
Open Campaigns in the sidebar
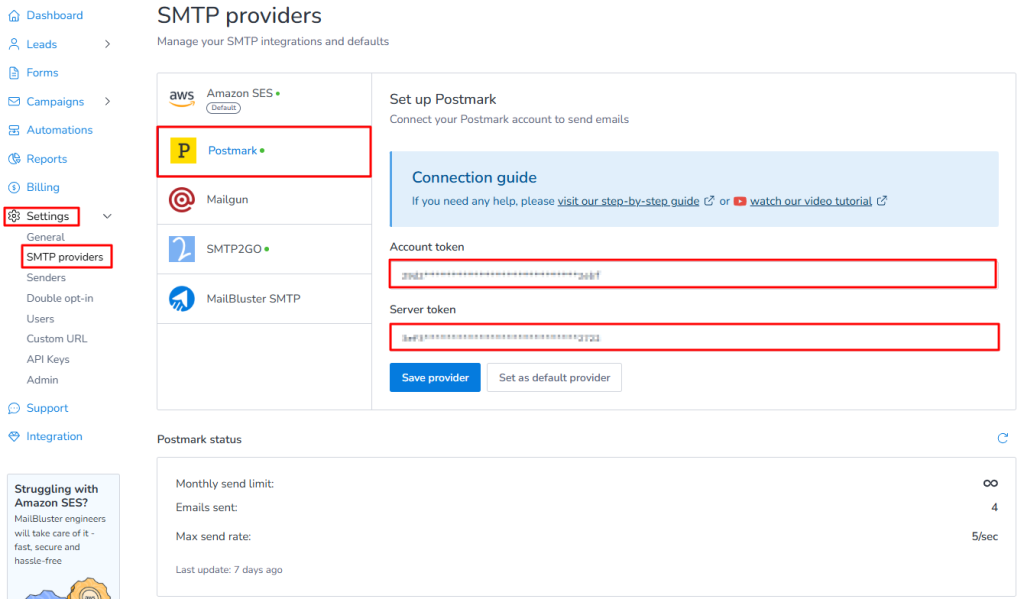pos(55,101)
